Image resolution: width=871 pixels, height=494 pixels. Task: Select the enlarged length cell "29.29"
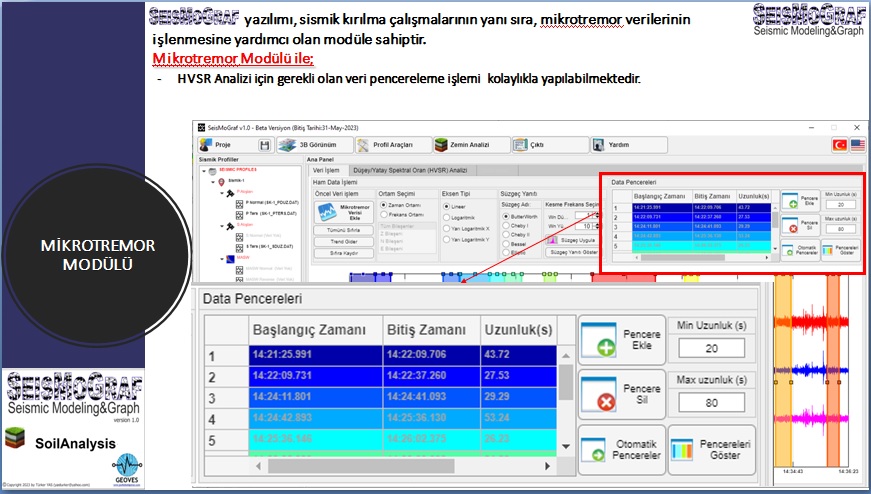coord(518,397)
